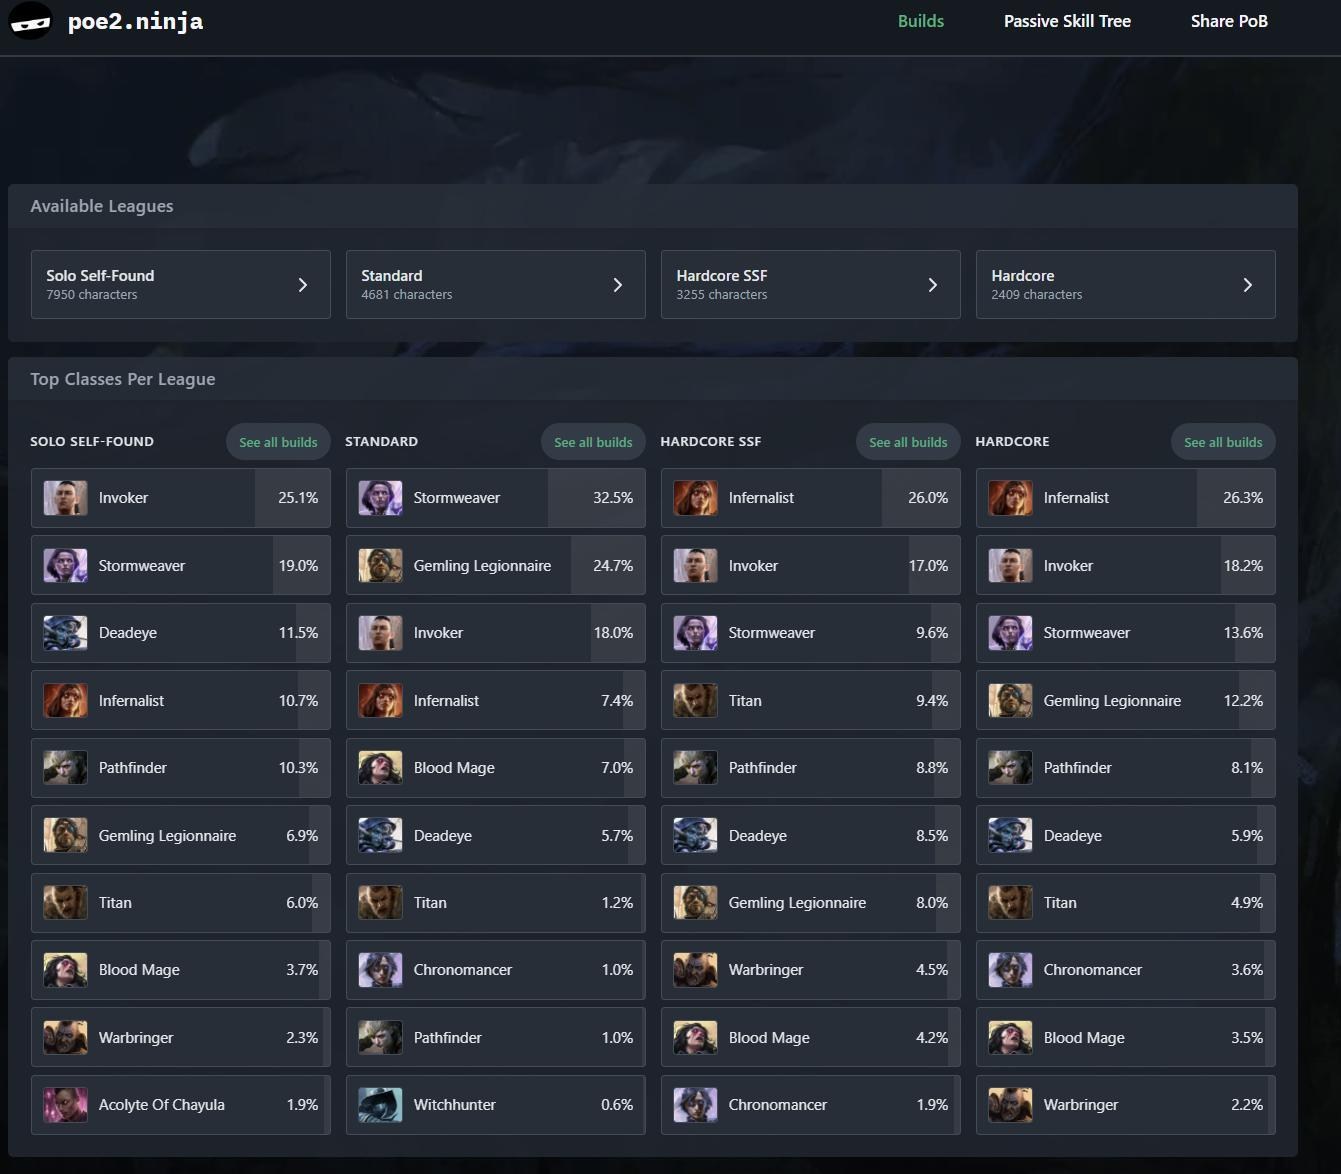The height and width of the screenshot is (1174, 1341).
Task: Click the Invoker portrait under Solo Self-Found
Action: pyautogui.click(x=65, y=498)
